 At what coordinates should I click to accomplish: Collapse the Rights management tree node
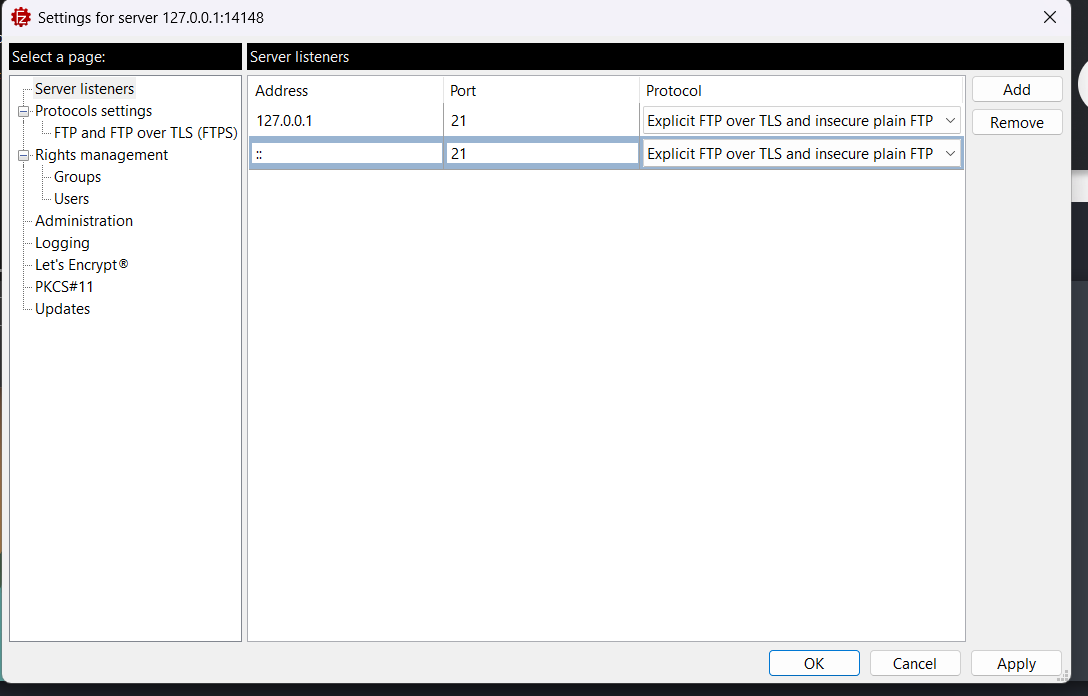point(24,155)
